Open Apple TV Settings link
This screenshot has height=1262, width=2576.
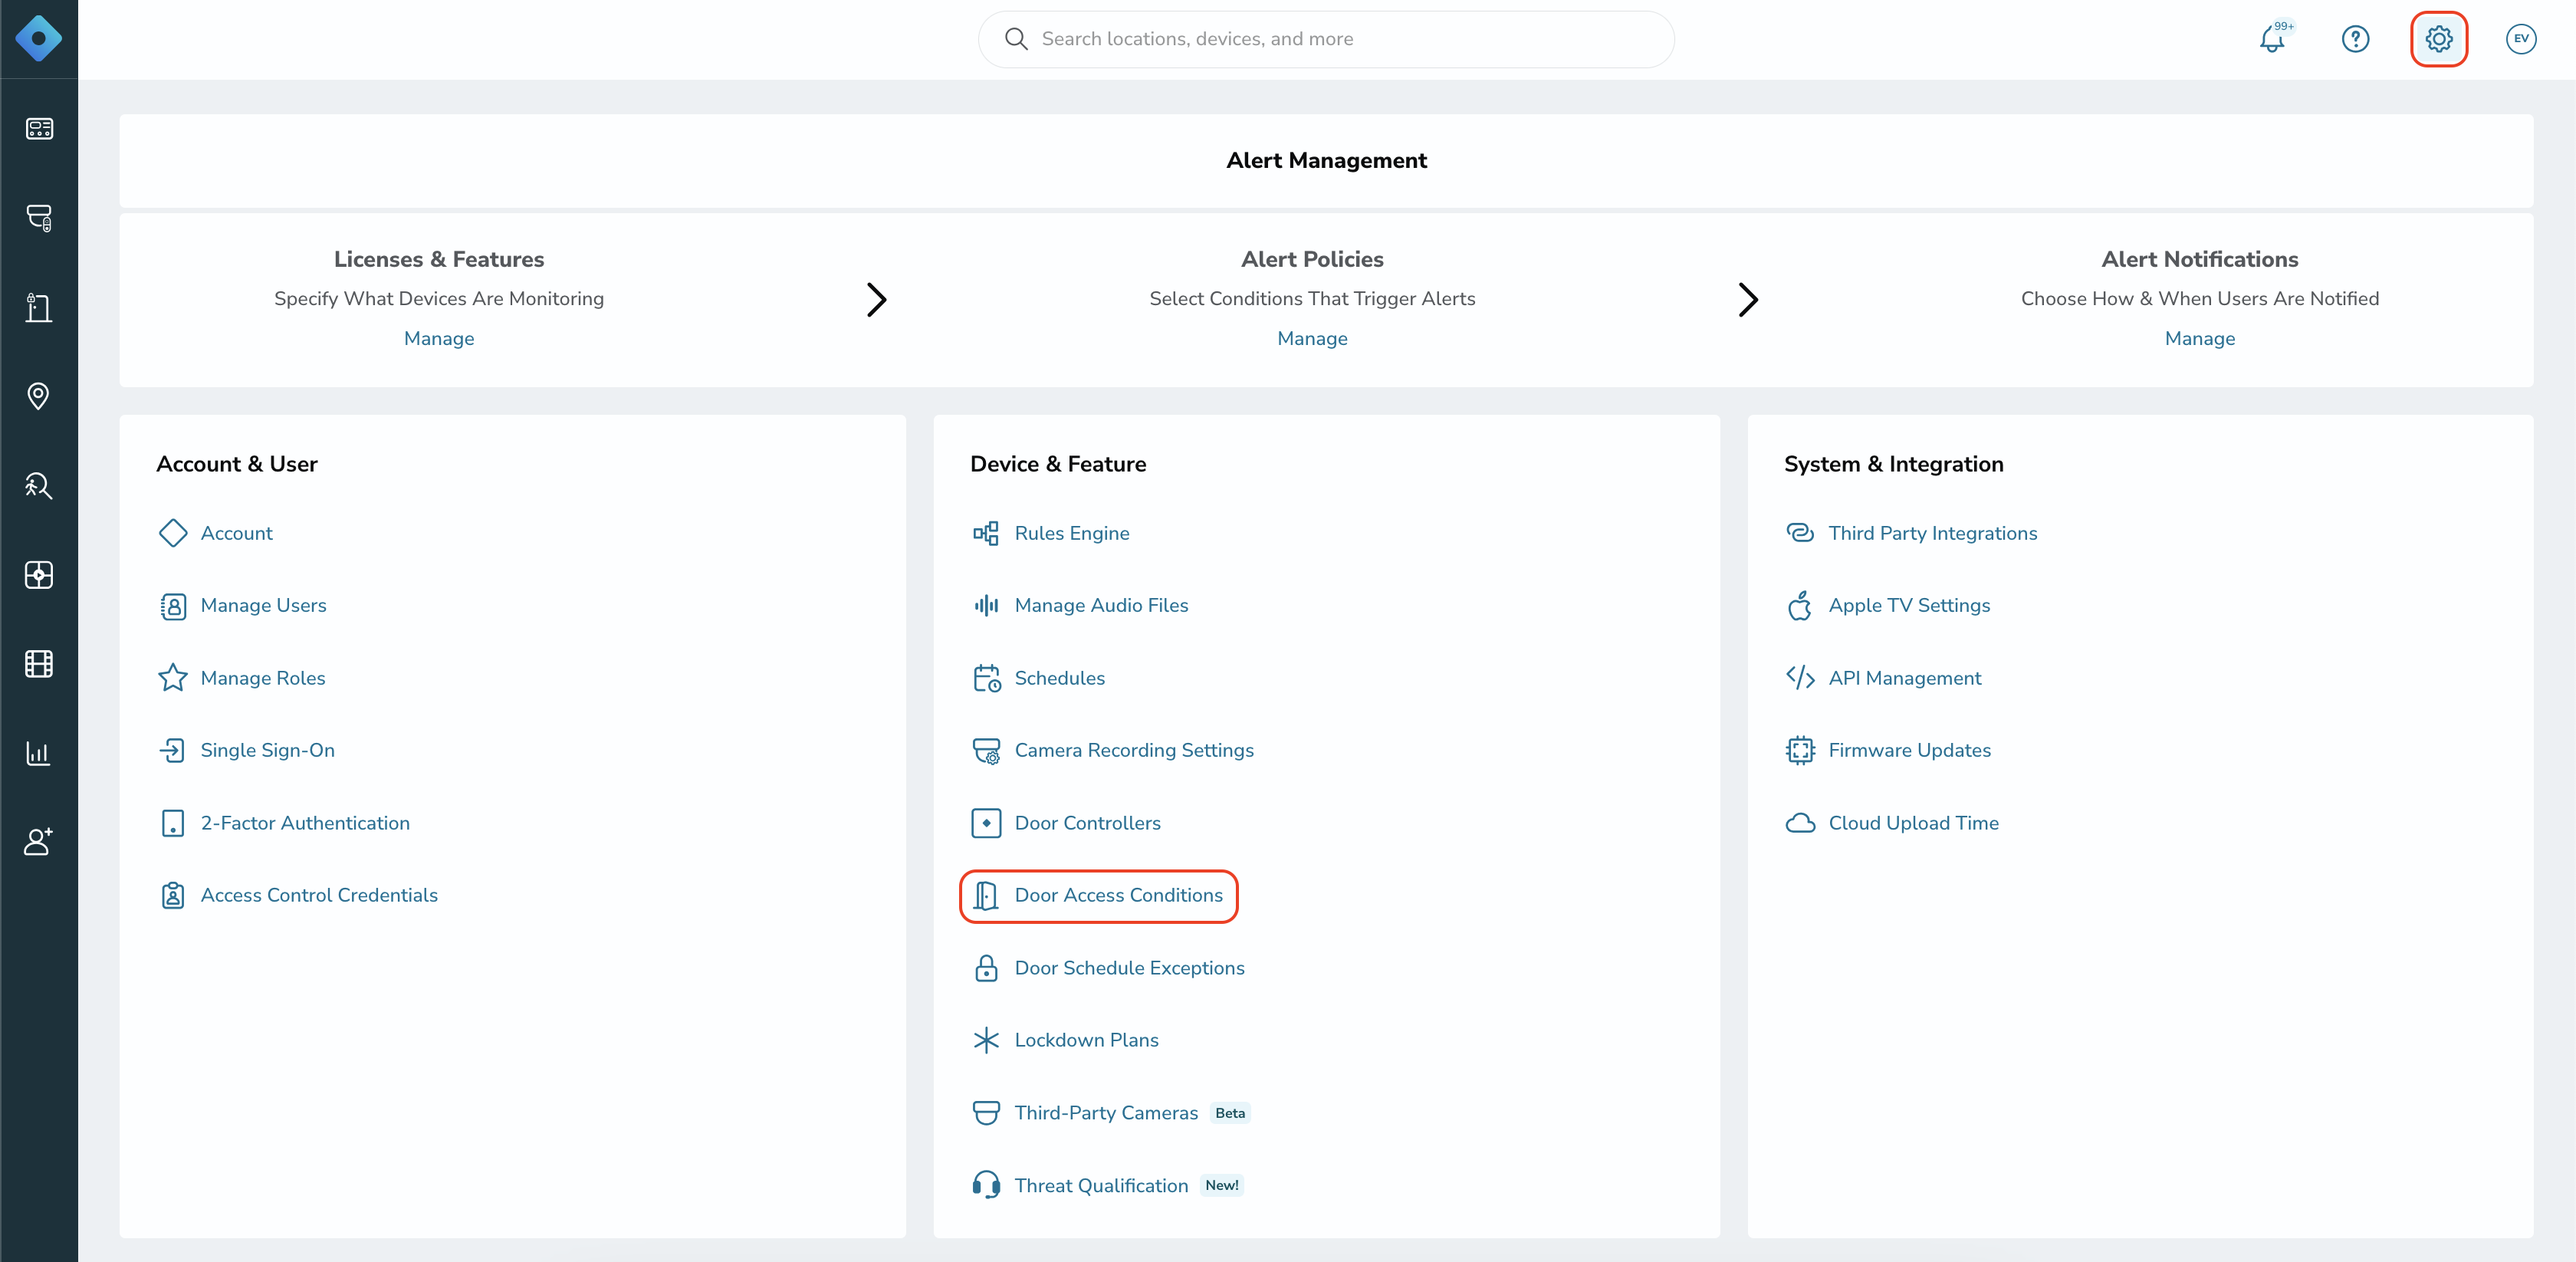(x=1909, y=605)
